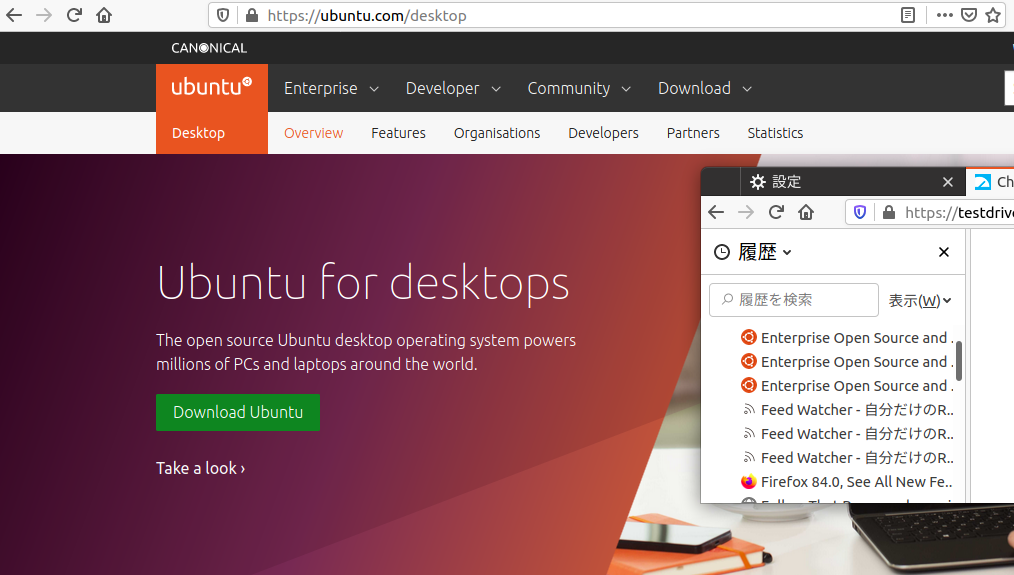Show tracking protection shield for ubuntu.com
This screenshot has height=575, width=1014.
point(223,16)
